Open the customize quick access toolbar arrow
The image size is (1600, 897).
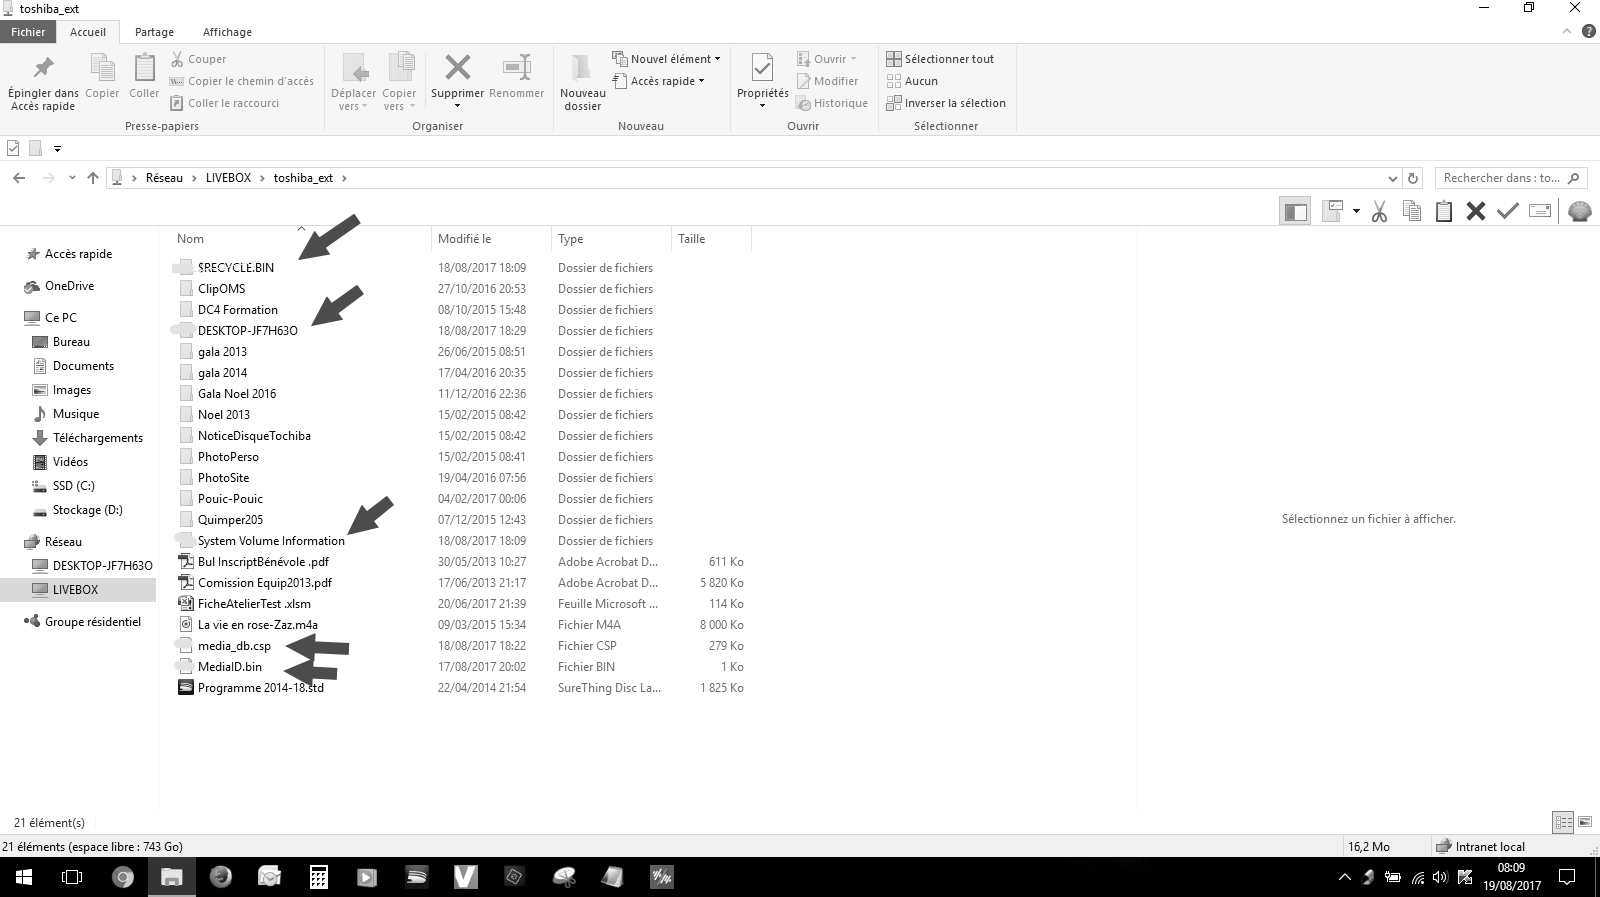57,149
